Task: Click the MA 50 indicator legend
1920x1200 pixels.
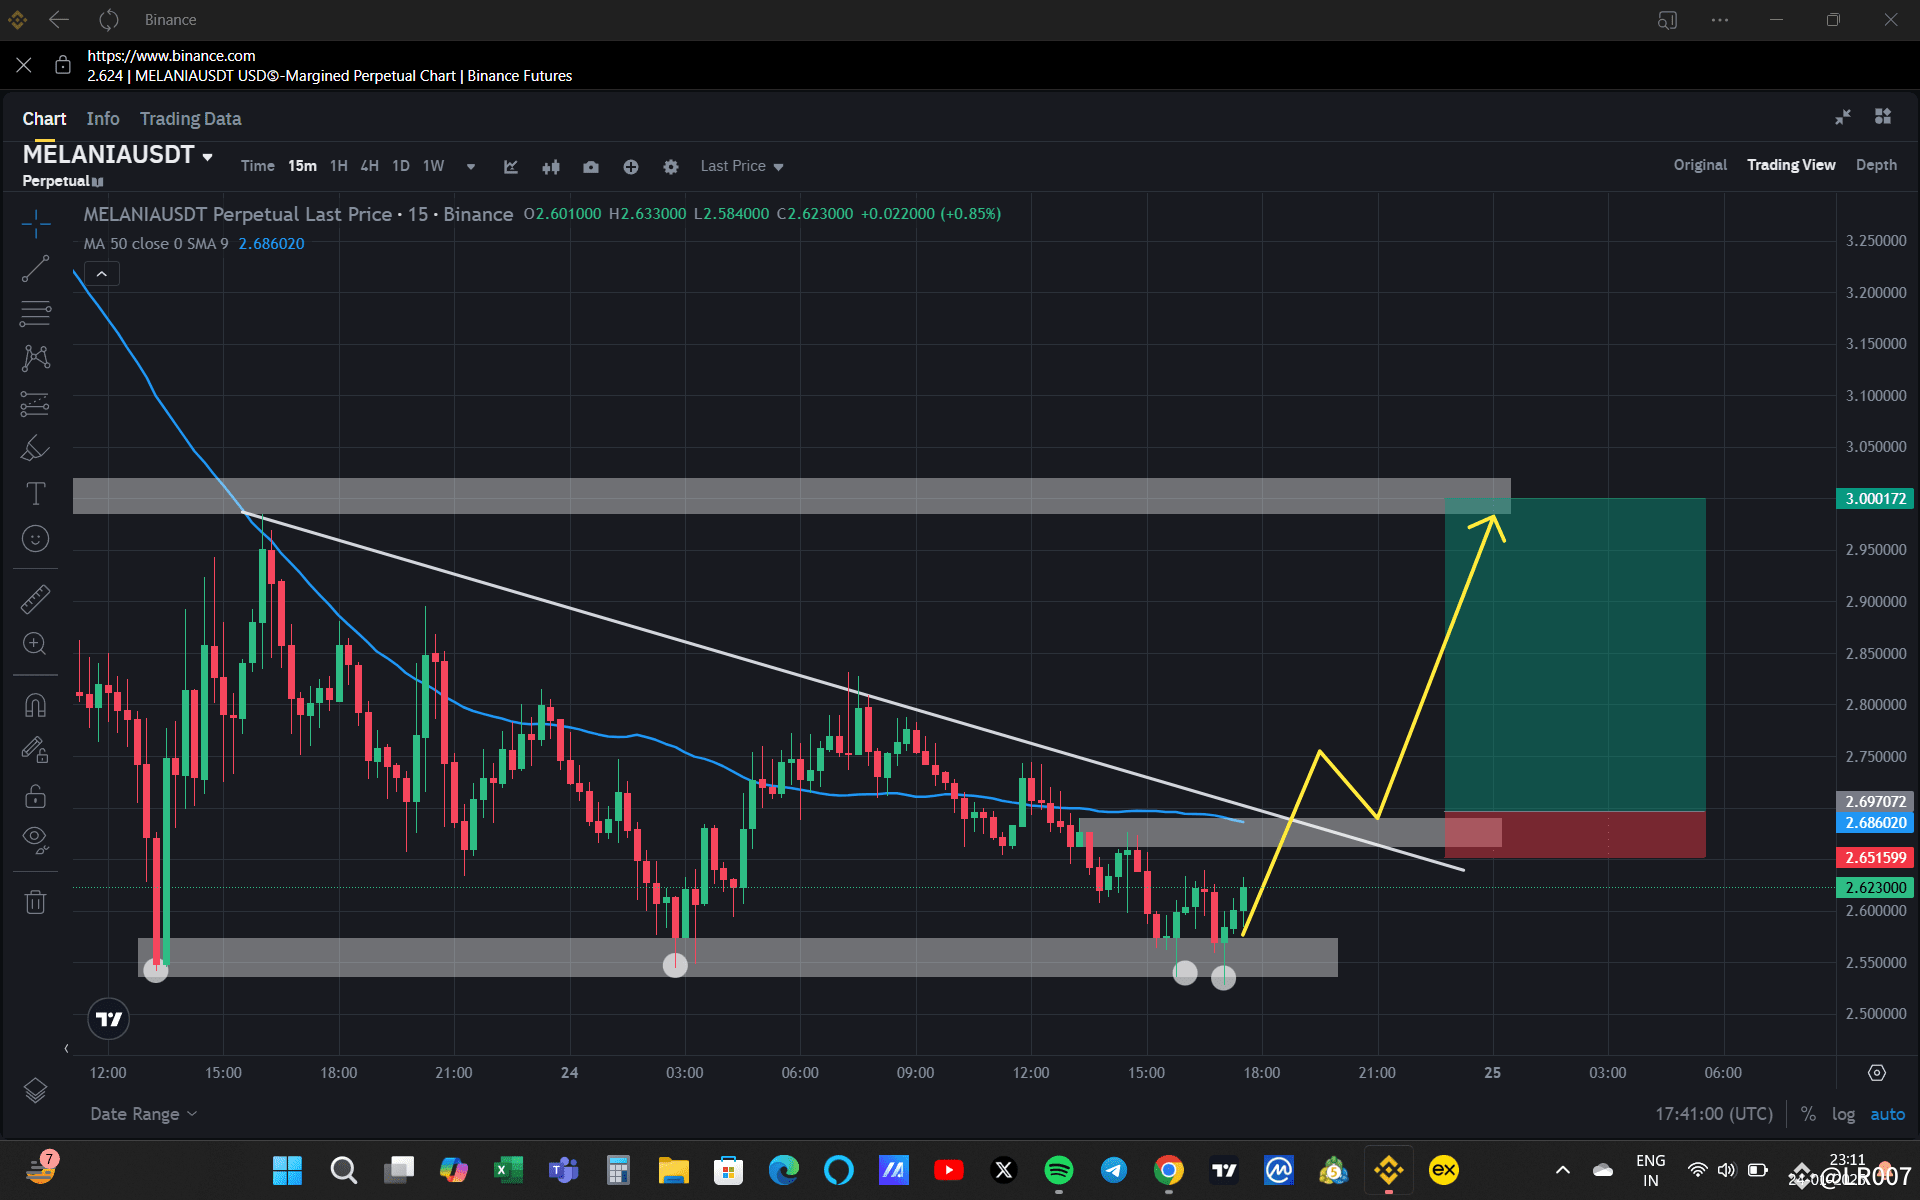Action: coord(156,244)
